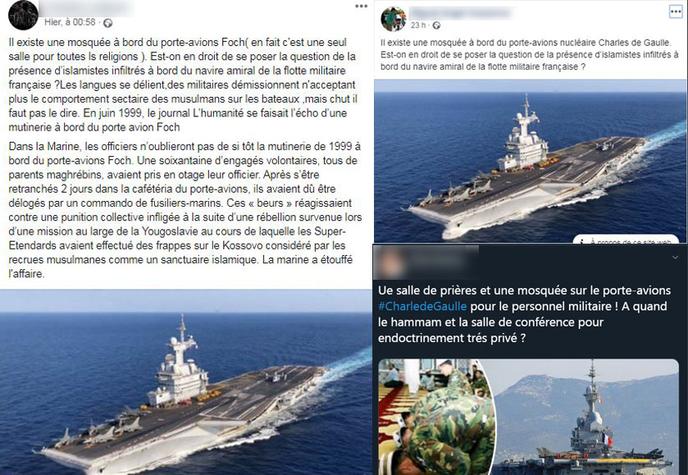Open the #CharledeGaulle hashtag

point(422,306)
